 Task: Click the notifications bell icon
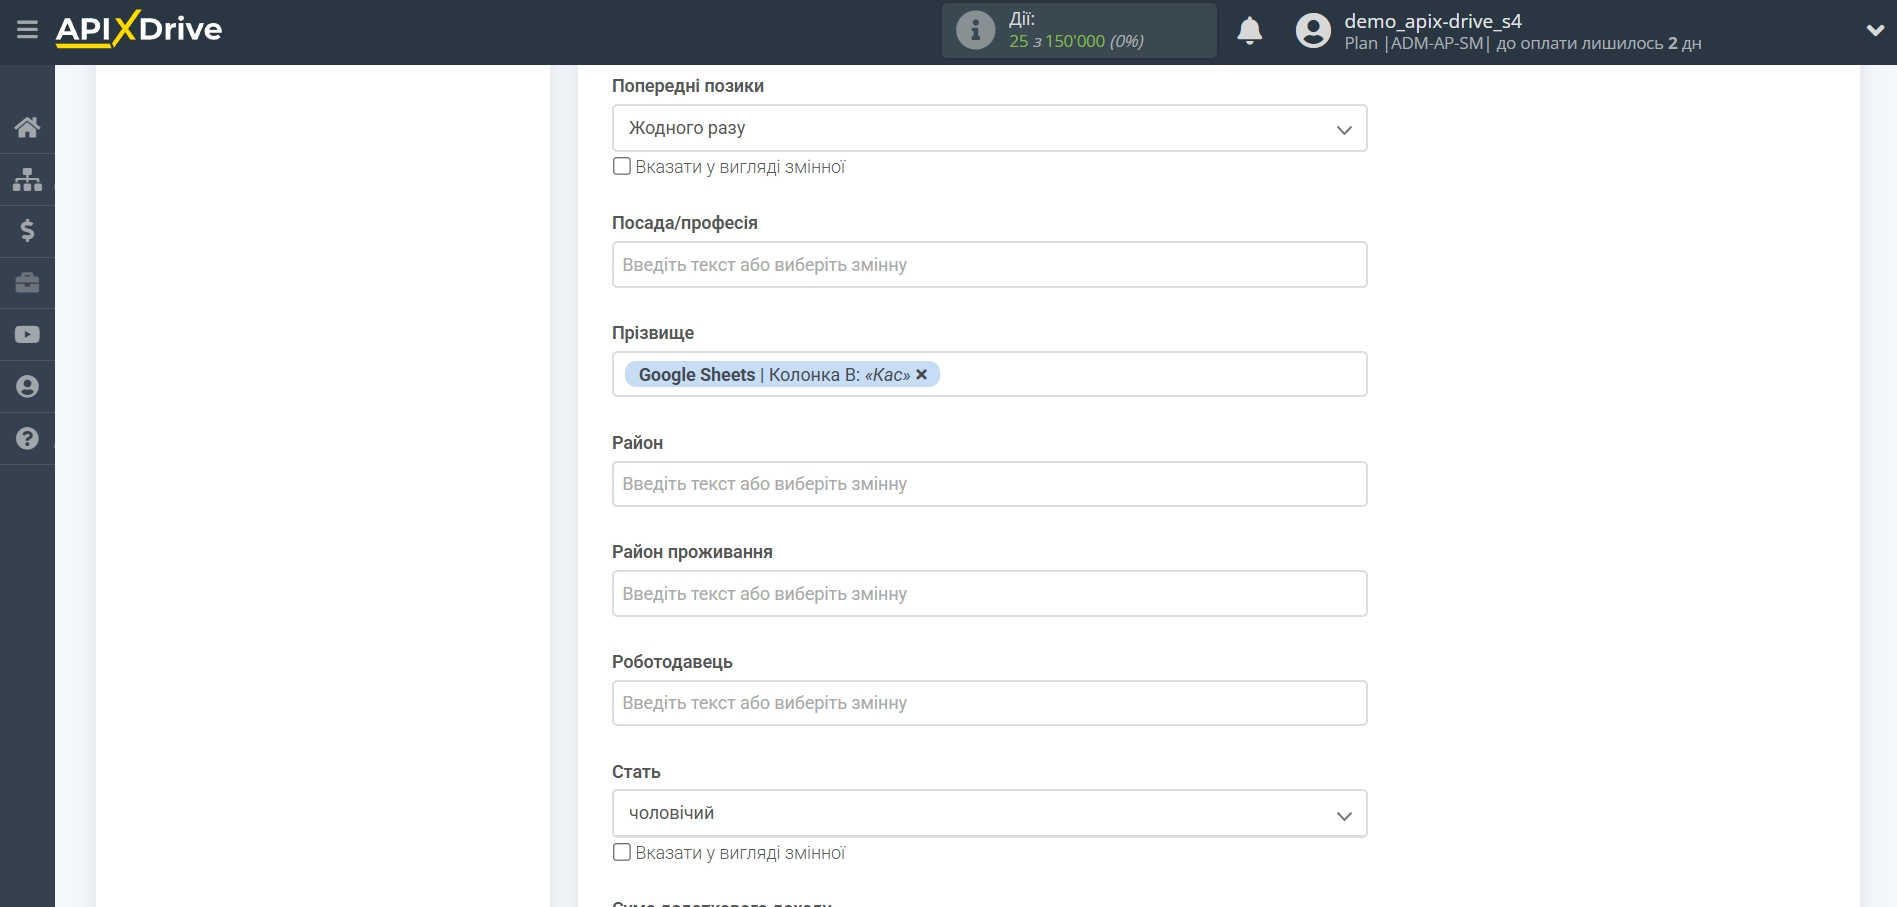[x=1249, y=31]
